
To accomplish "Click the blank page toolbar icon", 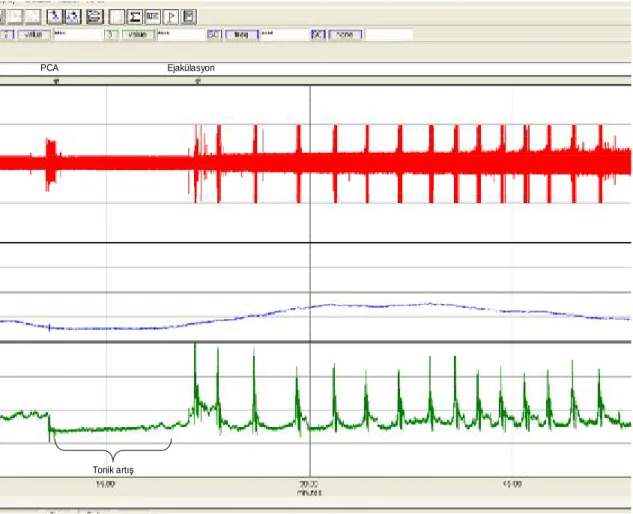I will 117,17.
